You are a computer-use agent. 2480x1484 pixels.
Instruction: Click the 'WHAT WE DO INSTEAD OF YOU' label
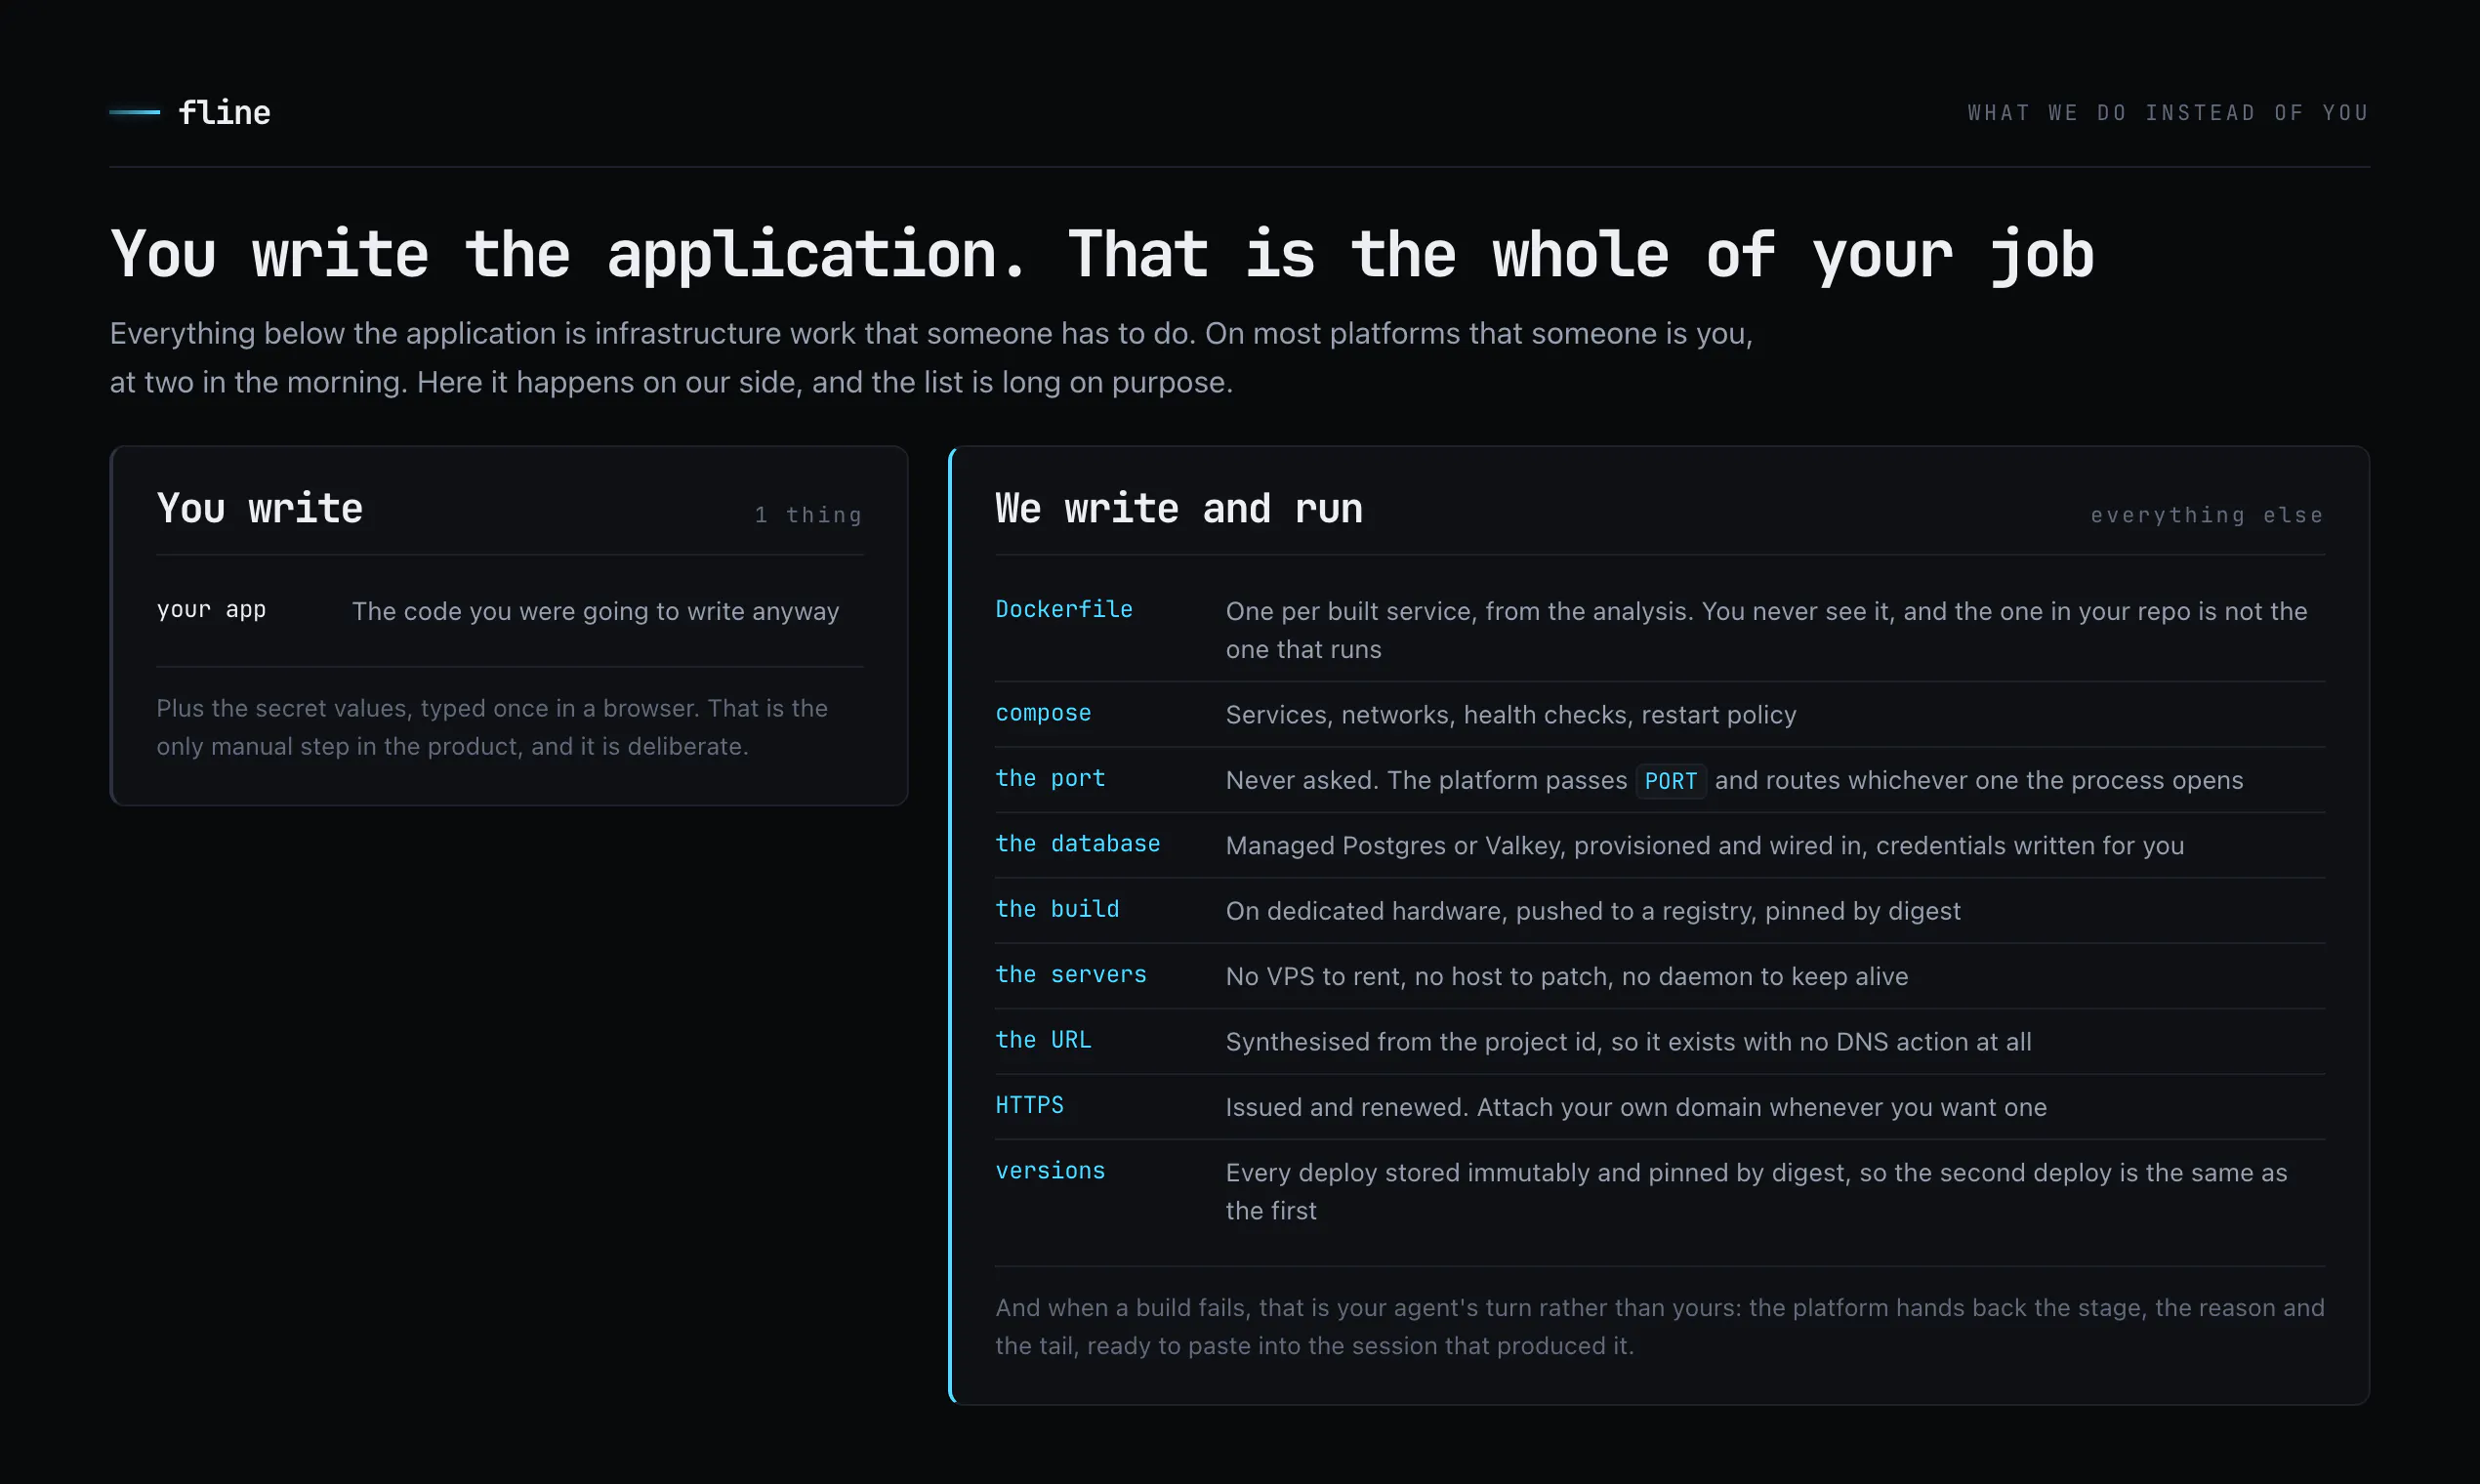2168,113
